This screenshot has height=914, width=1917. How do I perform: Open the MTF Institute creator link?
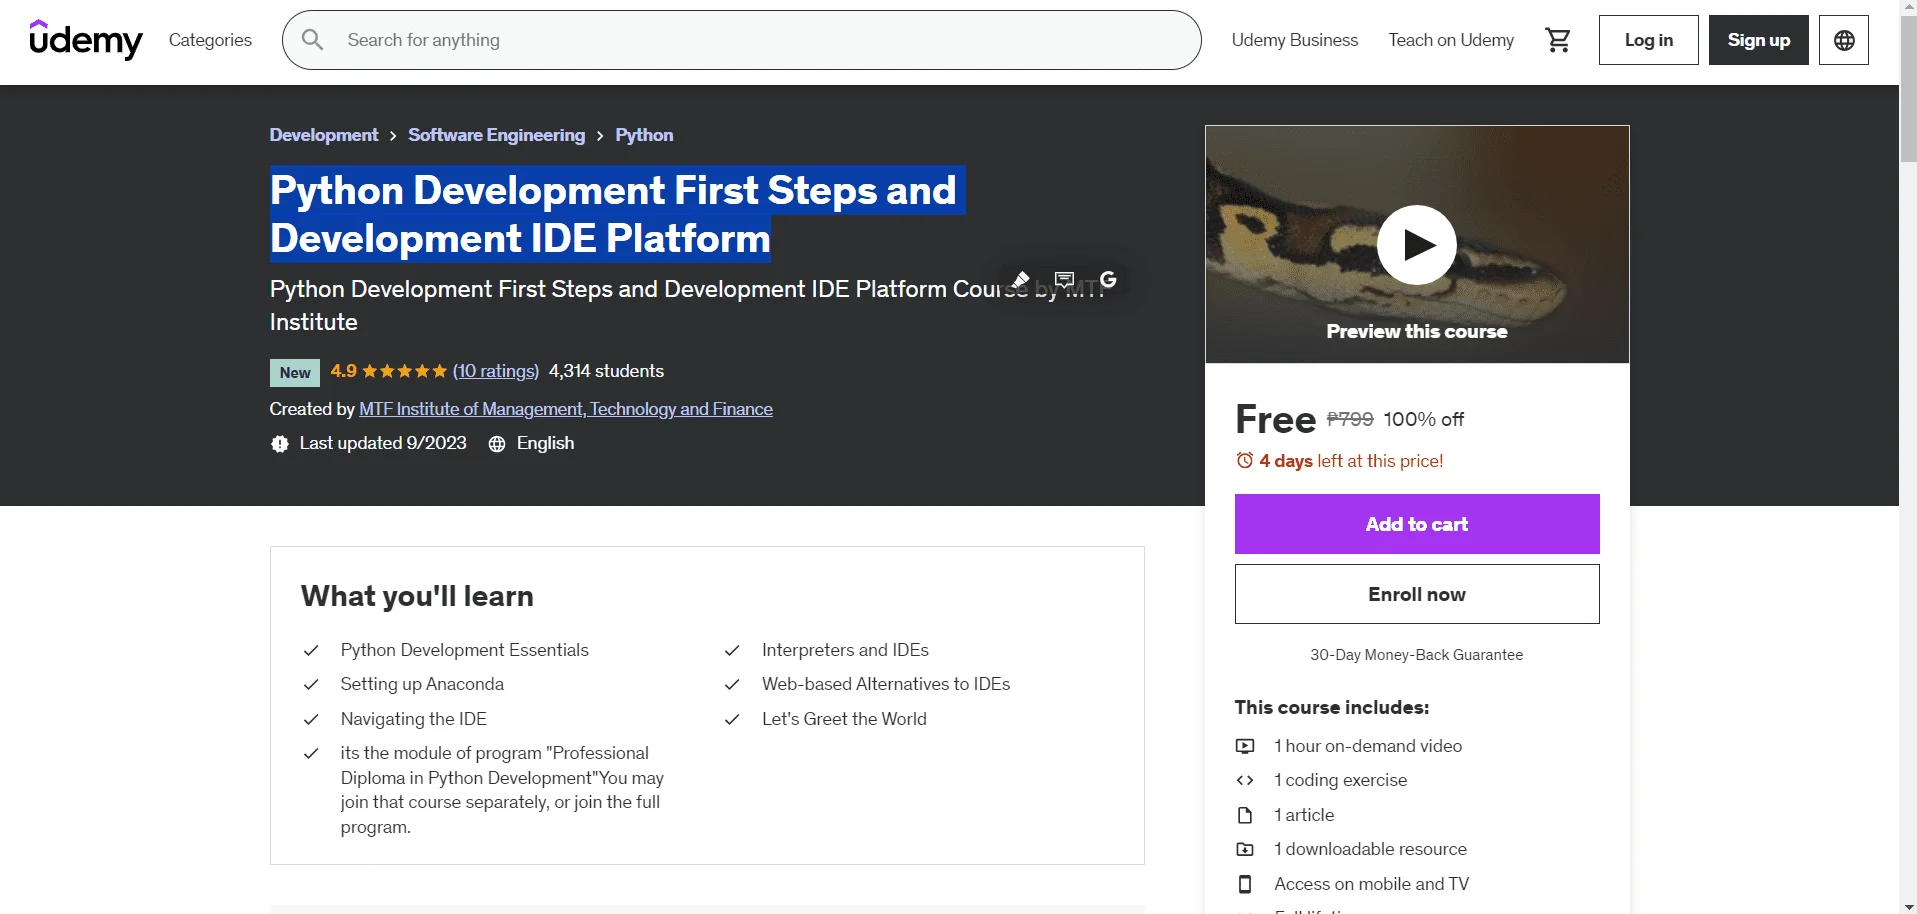566,409
